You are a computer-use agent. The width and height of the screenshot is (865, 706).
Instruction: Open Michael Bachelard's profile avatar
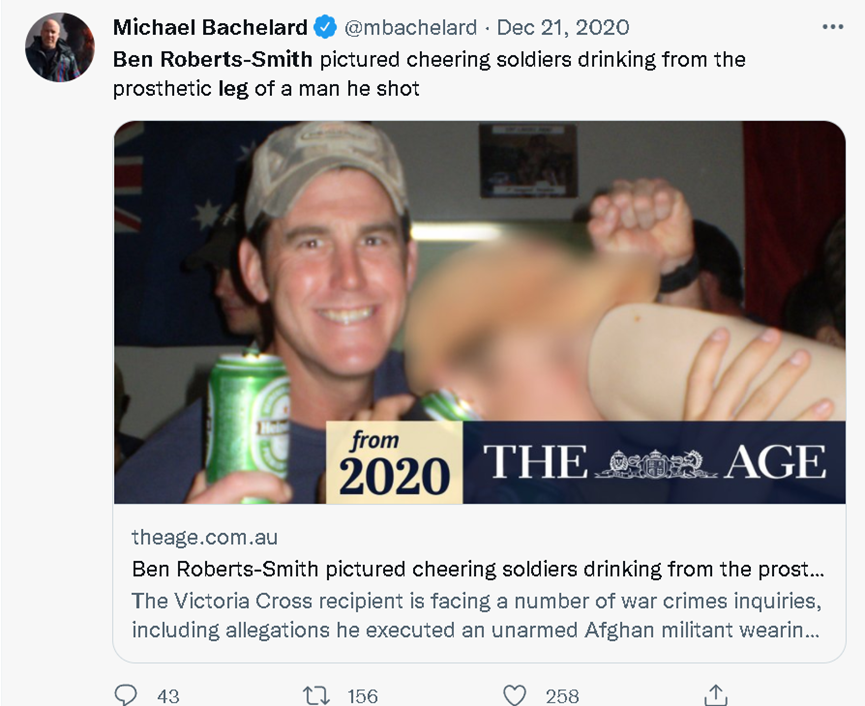click(60, 47)
